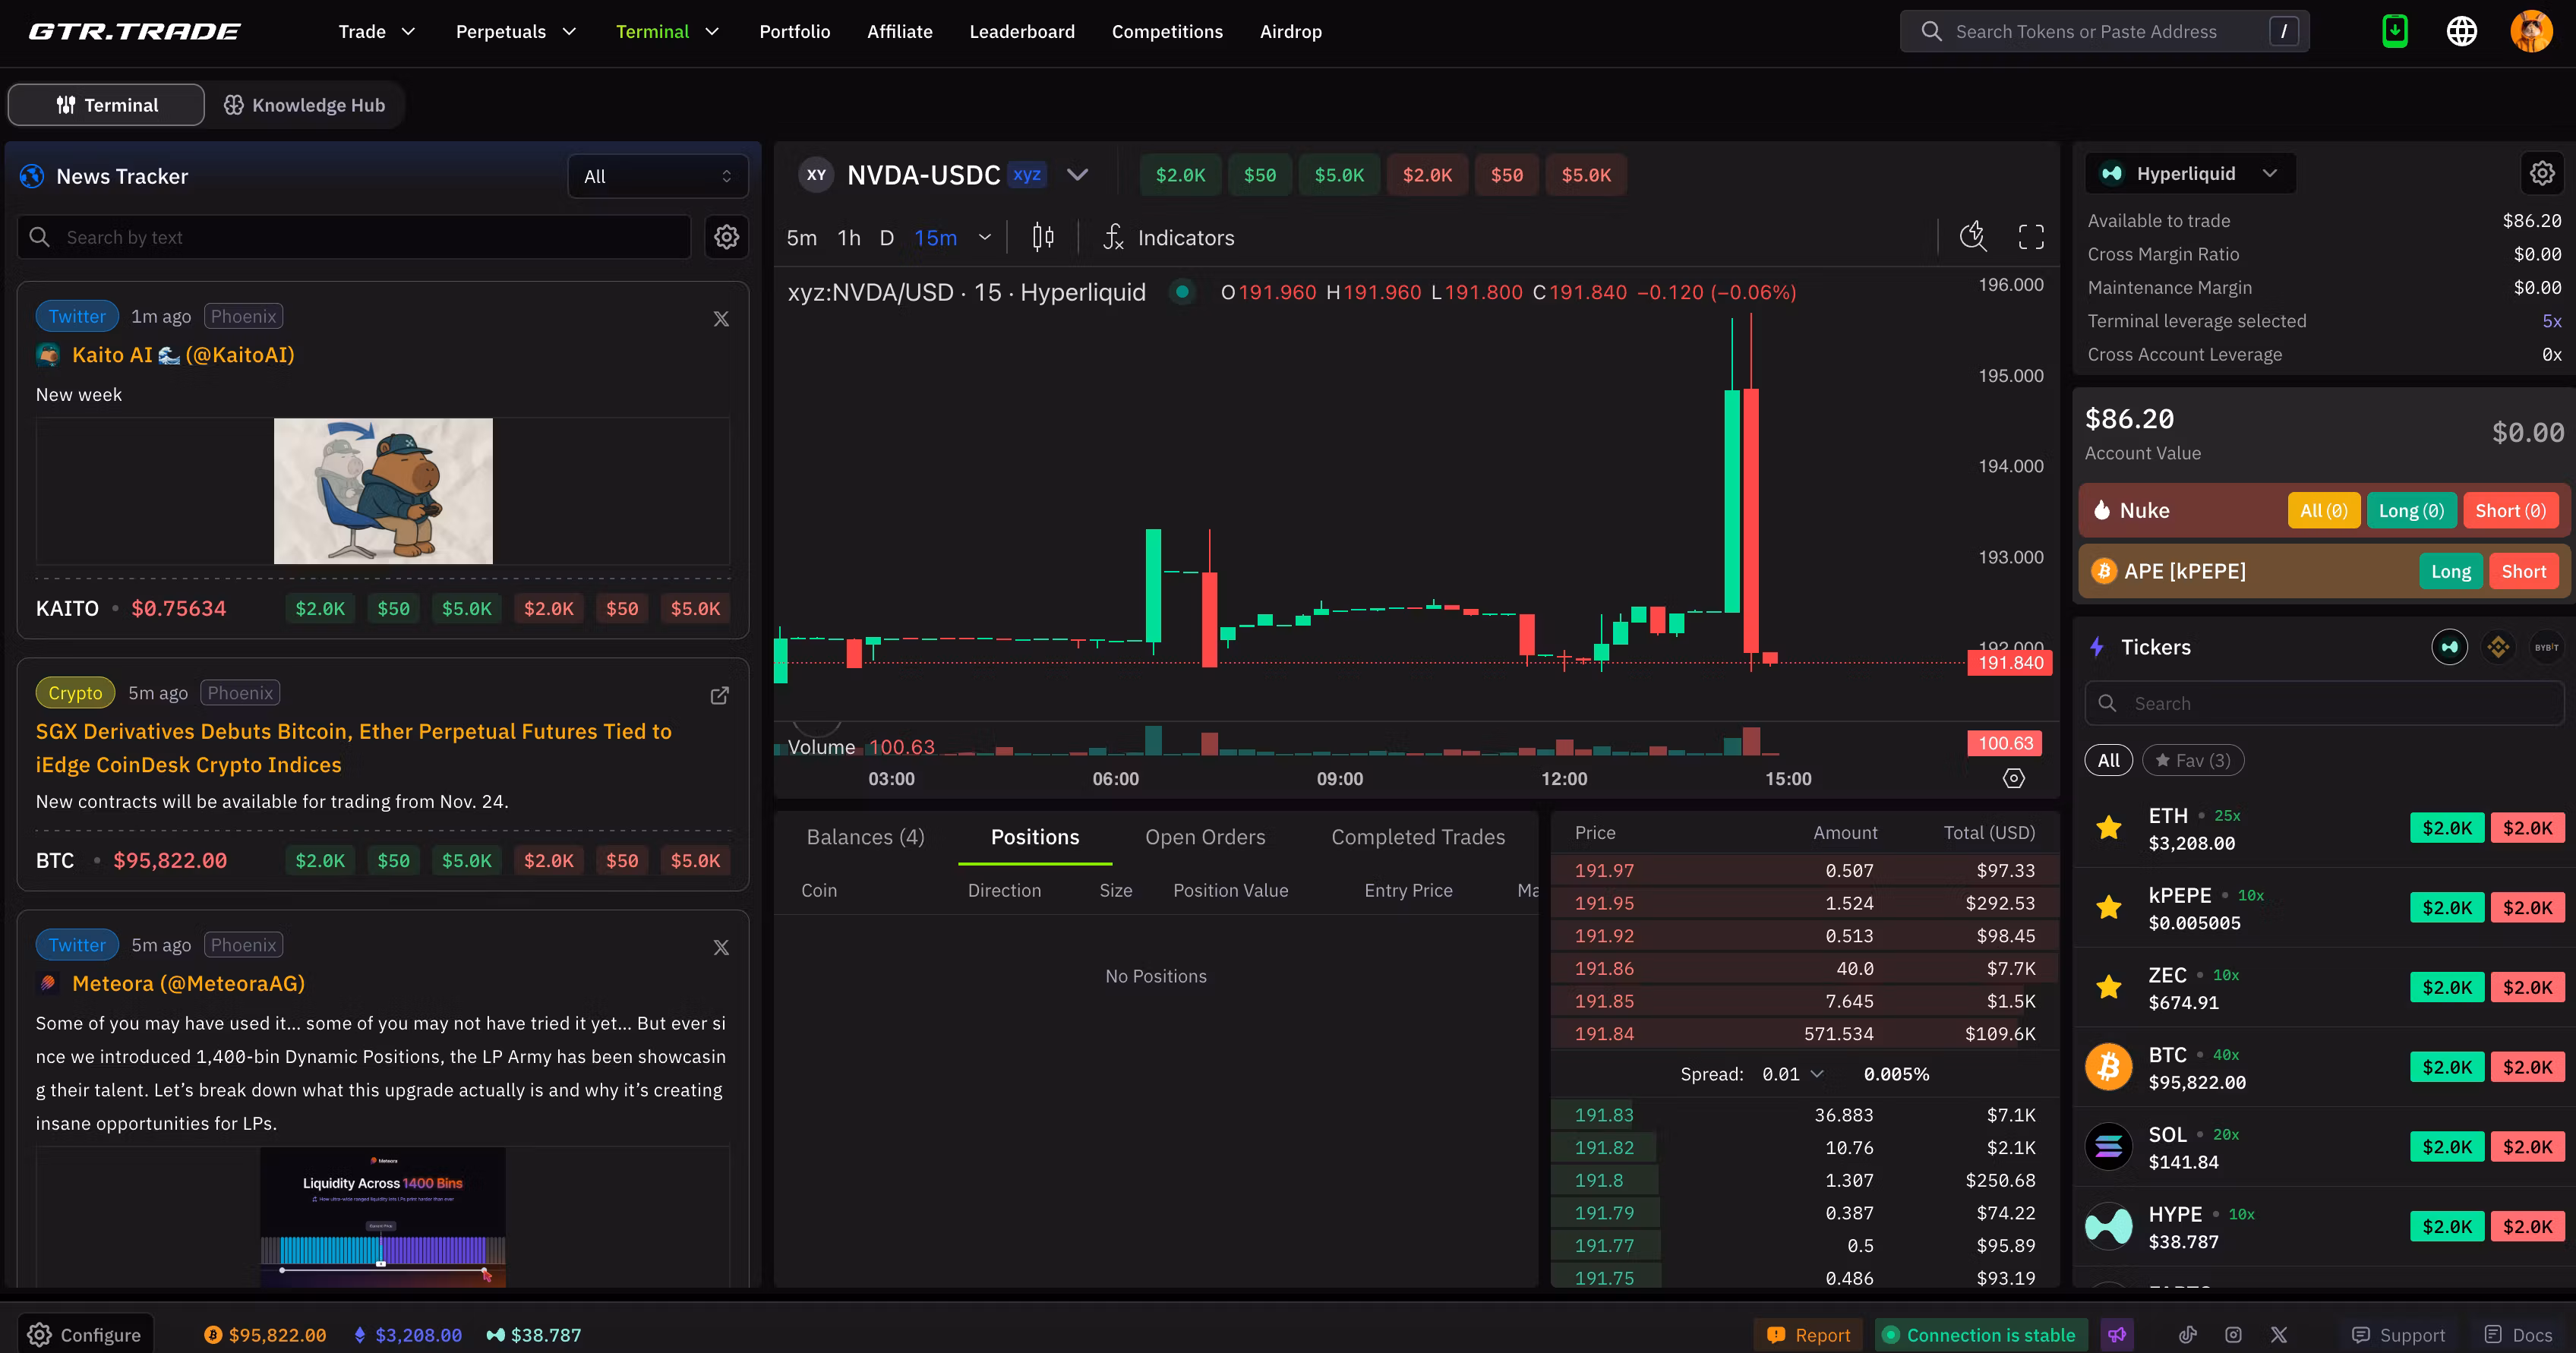The image size is (2576, 1353).
Task: Toggle ETH favorite star
Action: (2109, 828)
